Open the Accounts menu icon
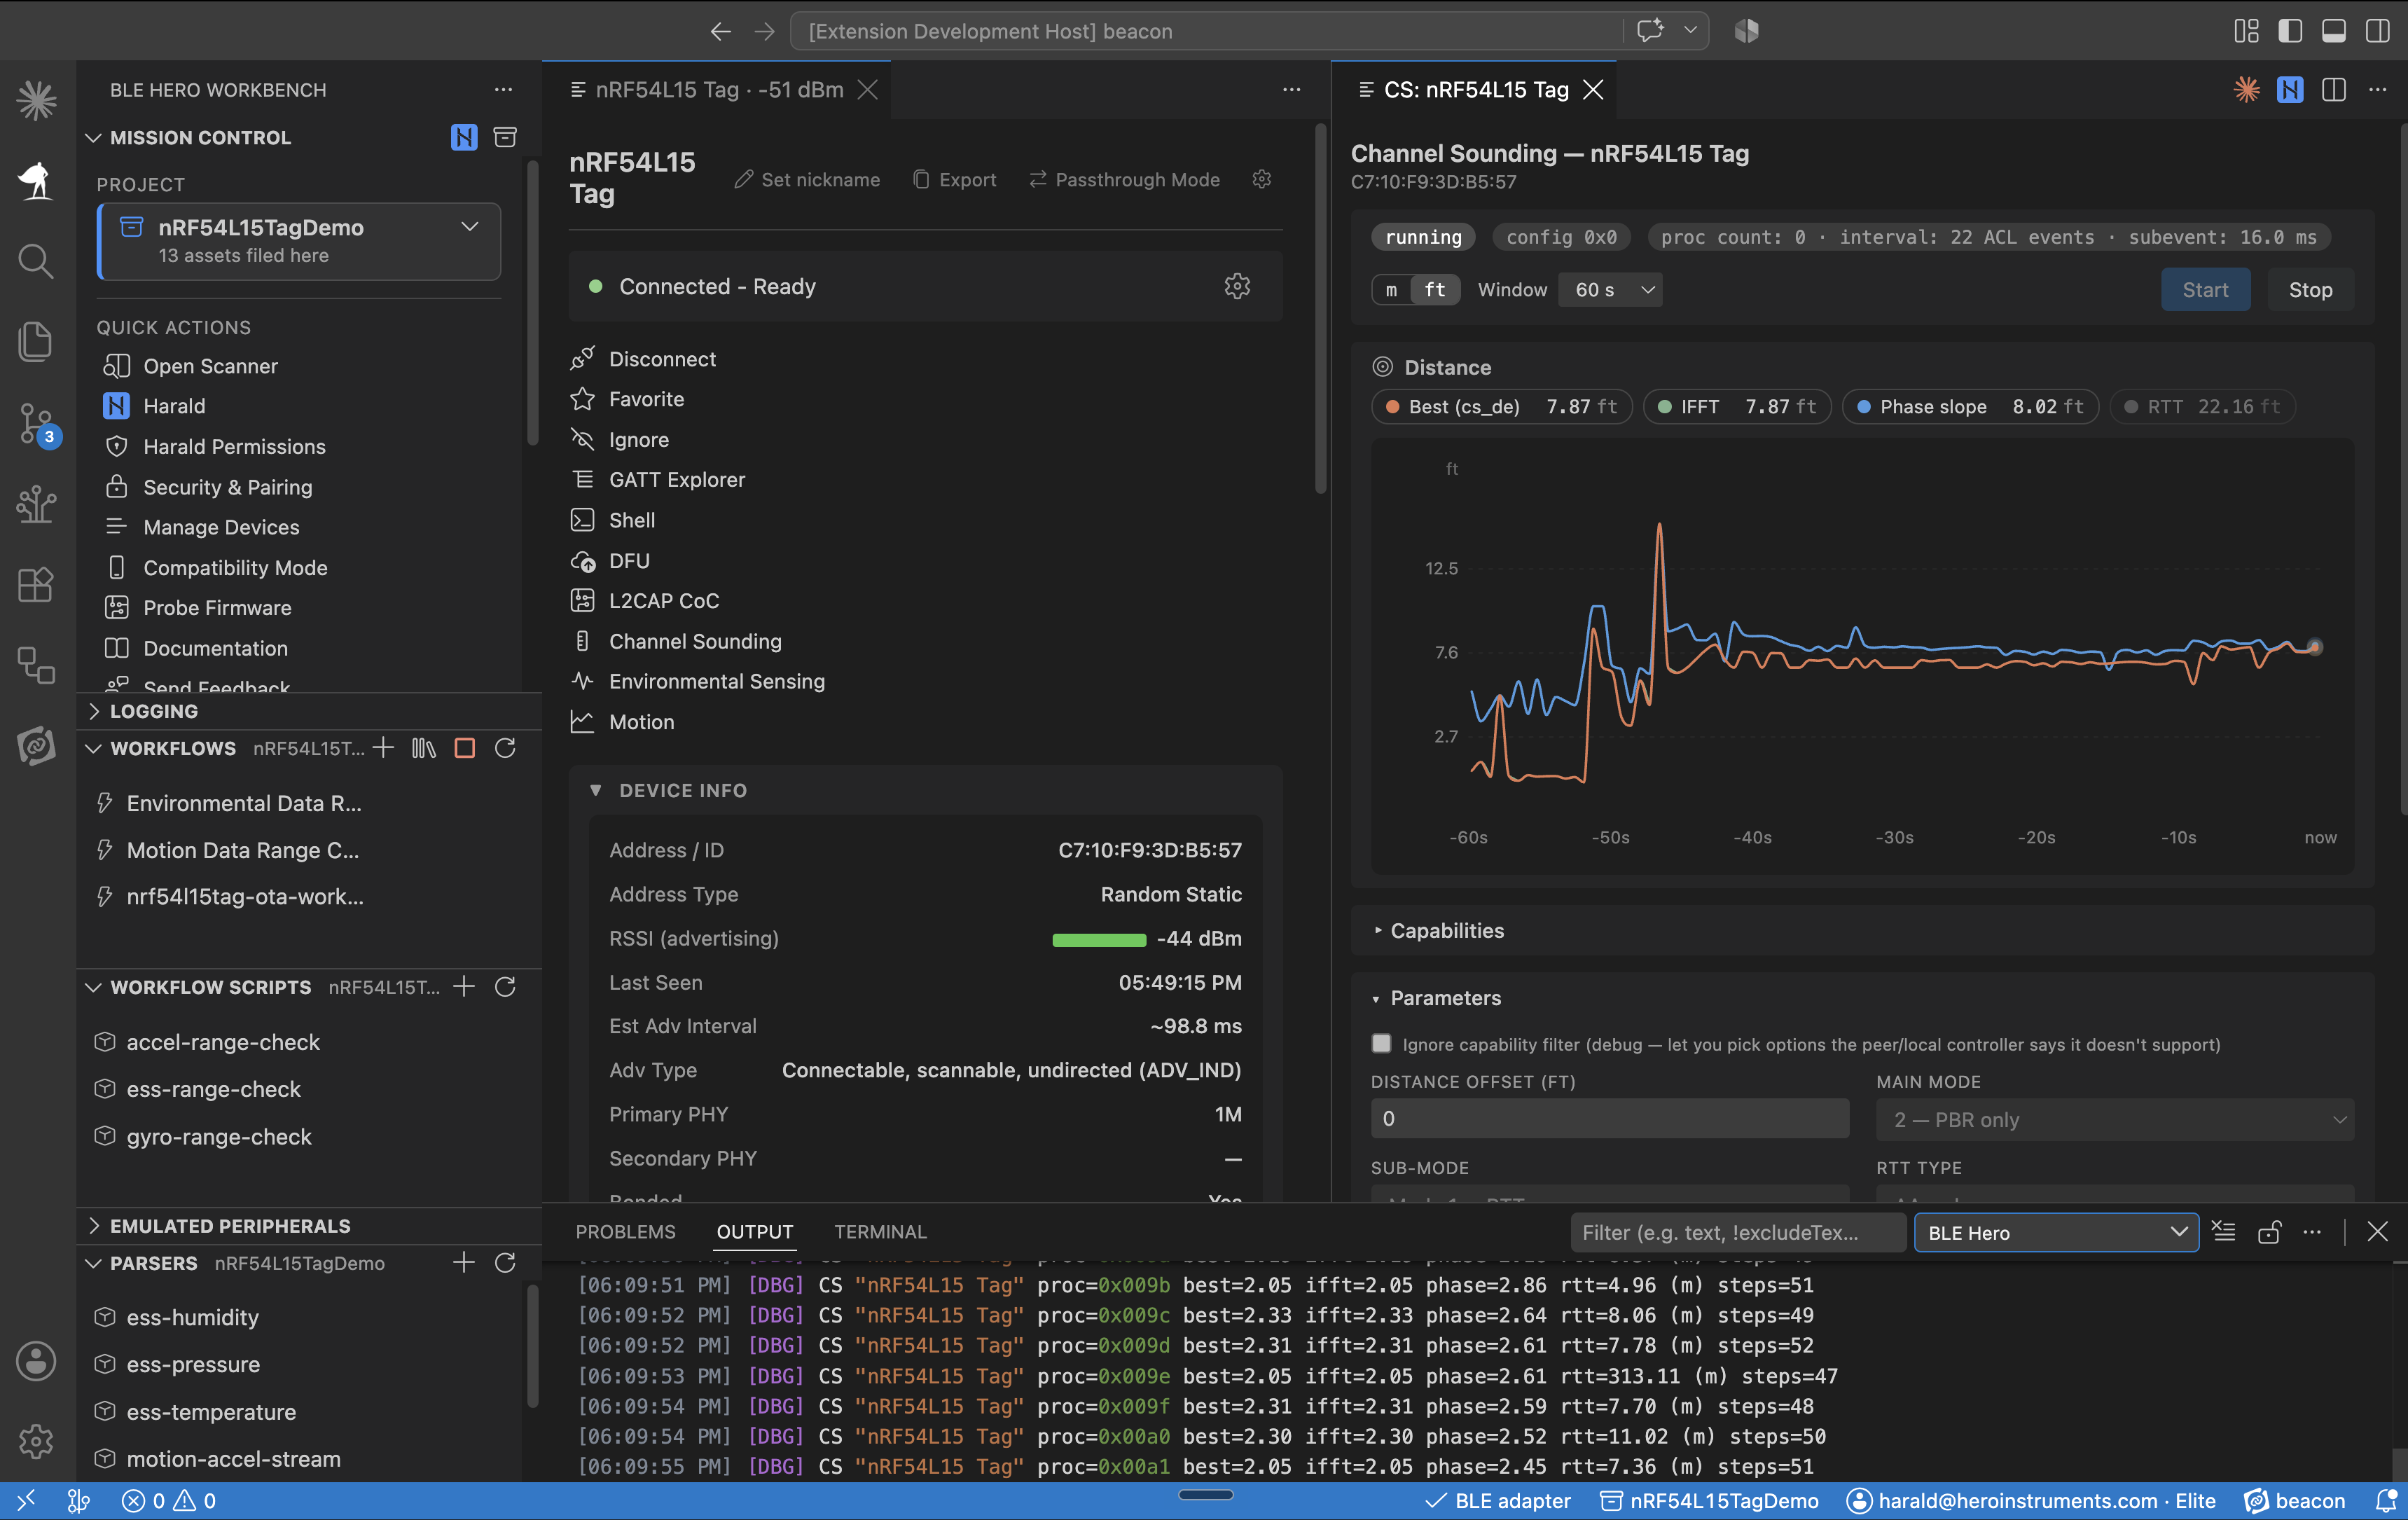 36,1361
